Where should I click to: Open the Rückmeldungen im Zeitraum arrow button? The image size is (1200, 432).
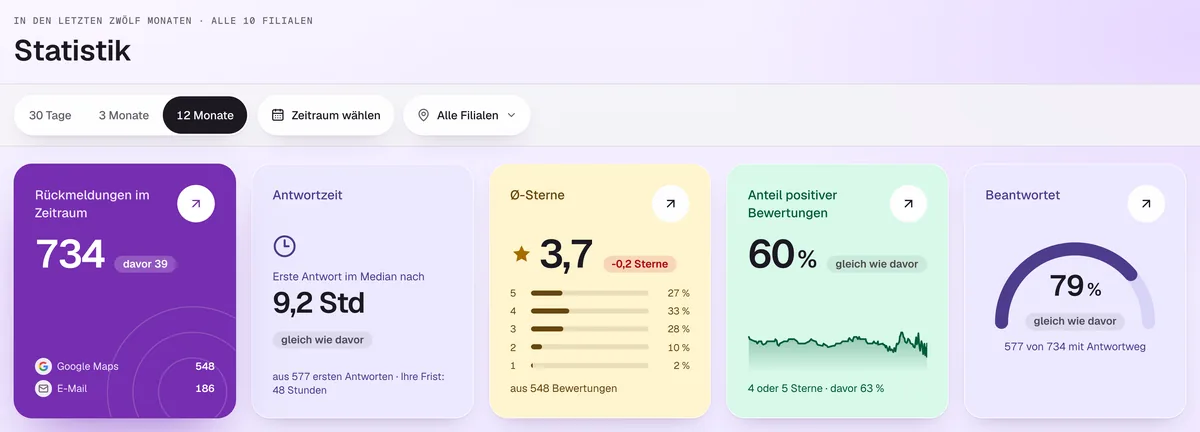coord(196,204)
